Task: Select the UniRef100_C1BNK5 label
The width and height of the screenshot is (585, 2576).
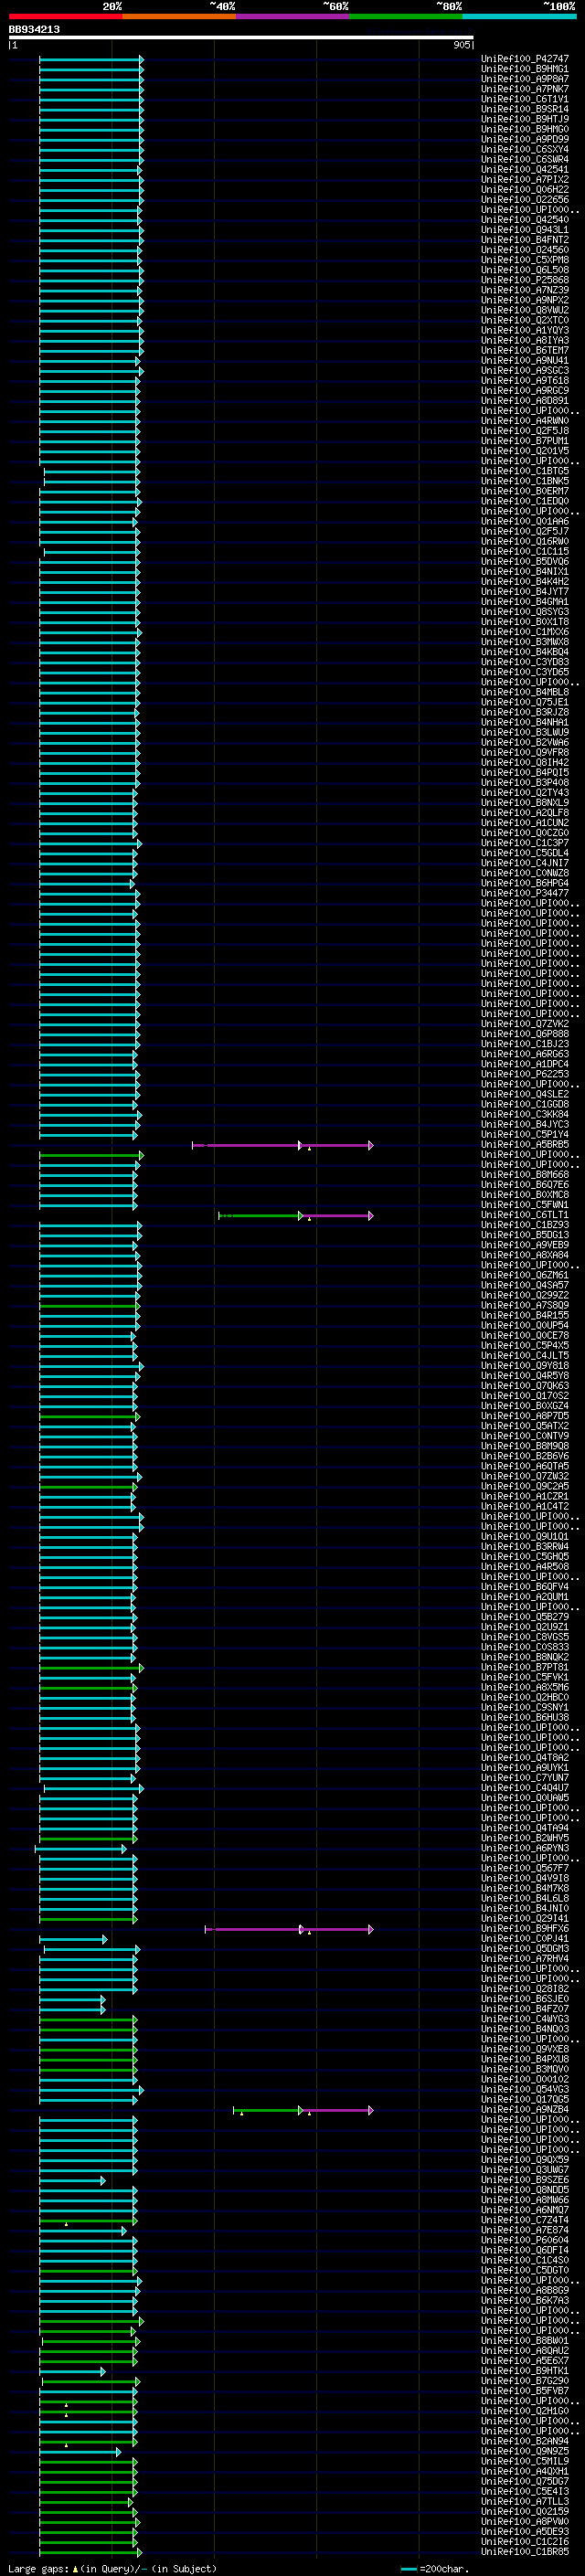Action: (x=525, y=481)
